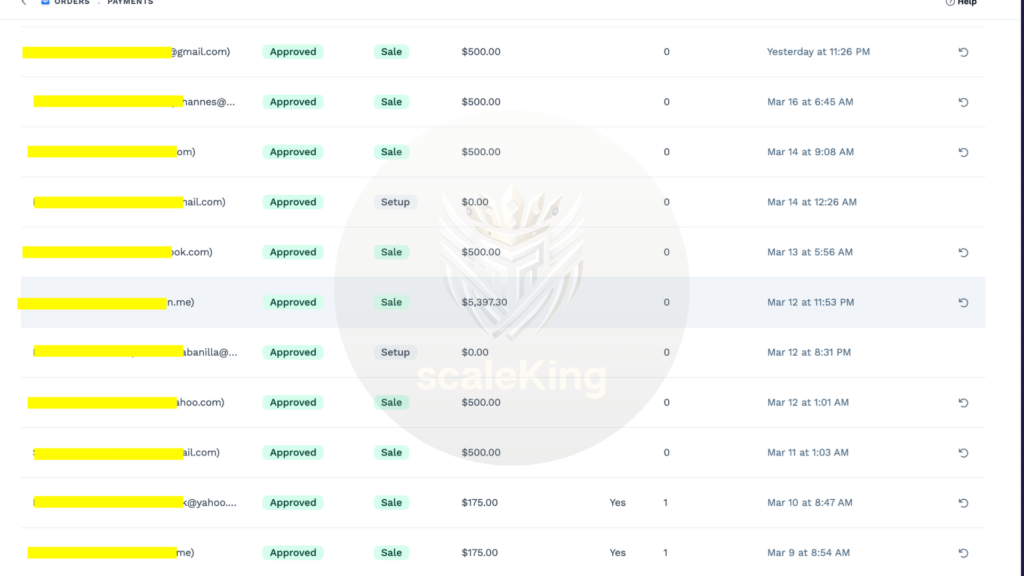This screenshot has width=1024, height=576.
Task: Click the Sale badge in the $5,397.30 row
Action: coord(391,302)
